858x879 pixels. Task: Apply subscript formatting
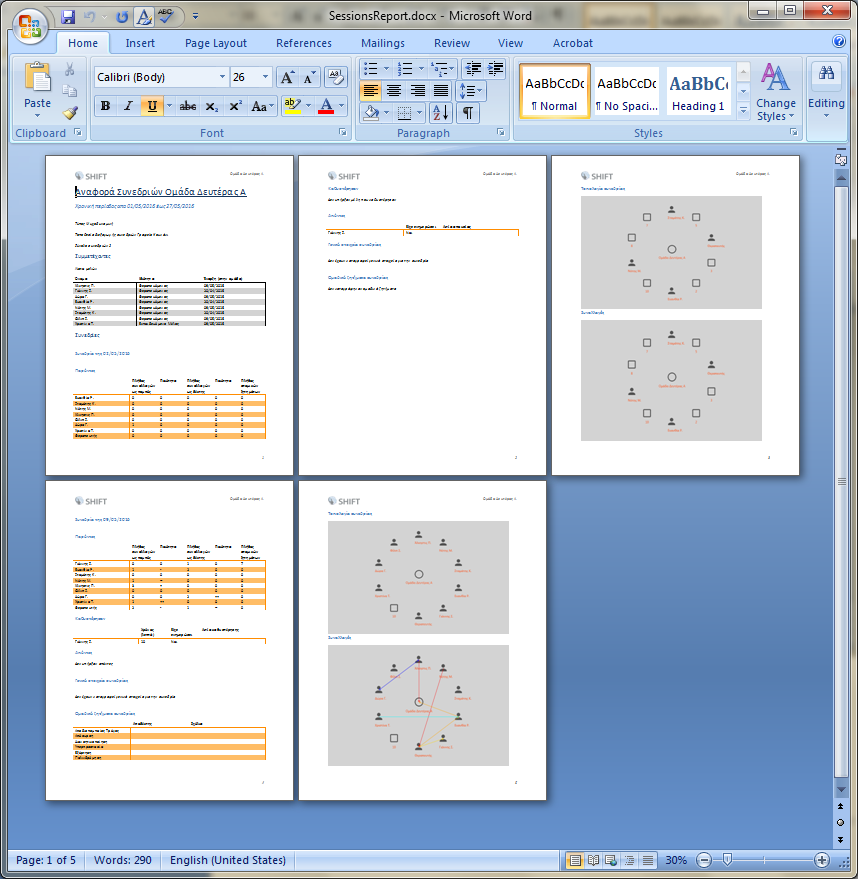(x=211, y=106)
